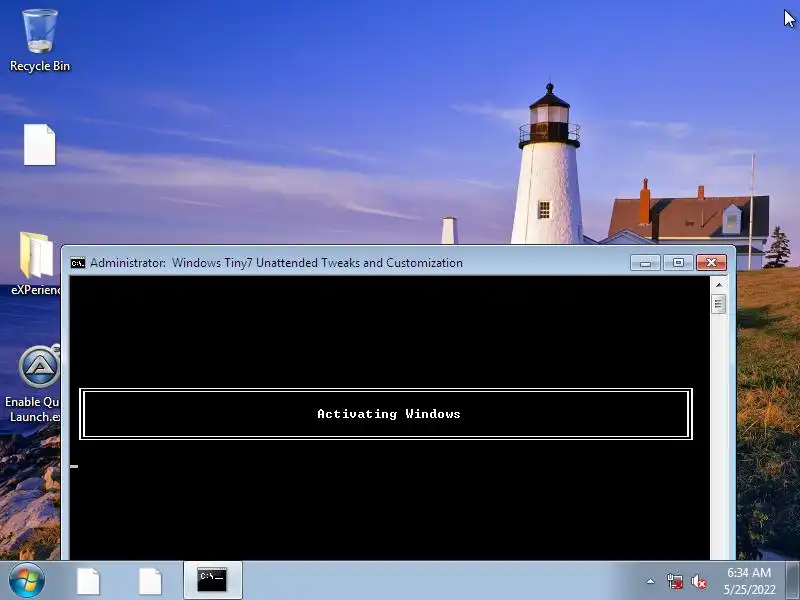Open the network status tray icon
The height and width of the screenshot is (600, 800).
pyautogui.click(x=675, y=581)
